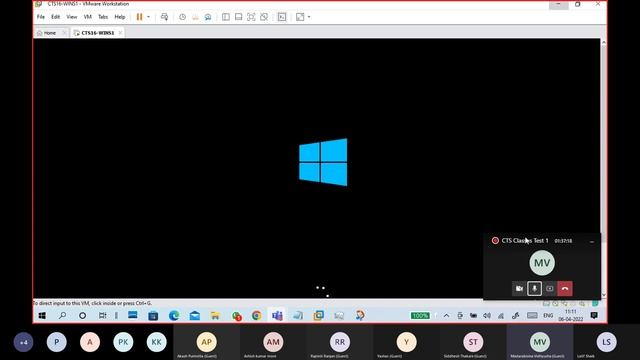Open the VM menu

[x=87, y=17]
